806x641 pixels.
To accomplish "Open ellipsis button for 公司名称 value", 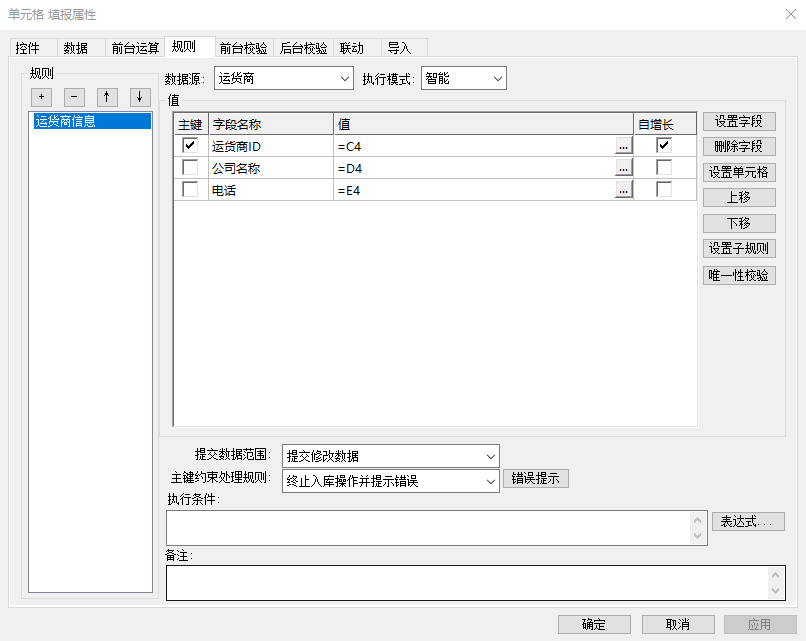I will click(624, 168).
